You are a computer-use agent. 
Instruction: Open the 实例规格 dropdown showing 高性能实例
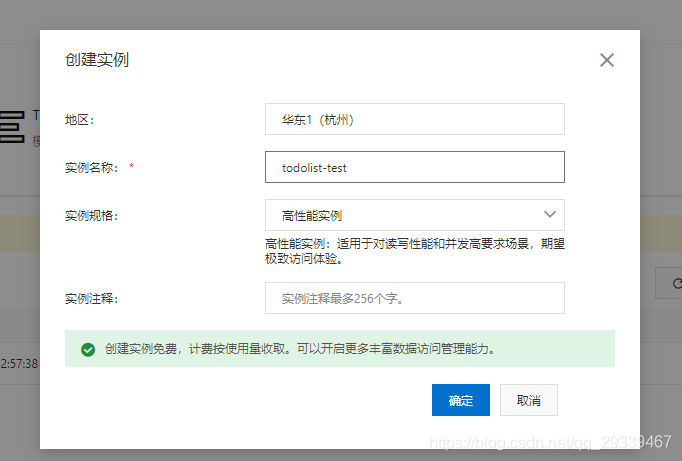pos(415,215)
